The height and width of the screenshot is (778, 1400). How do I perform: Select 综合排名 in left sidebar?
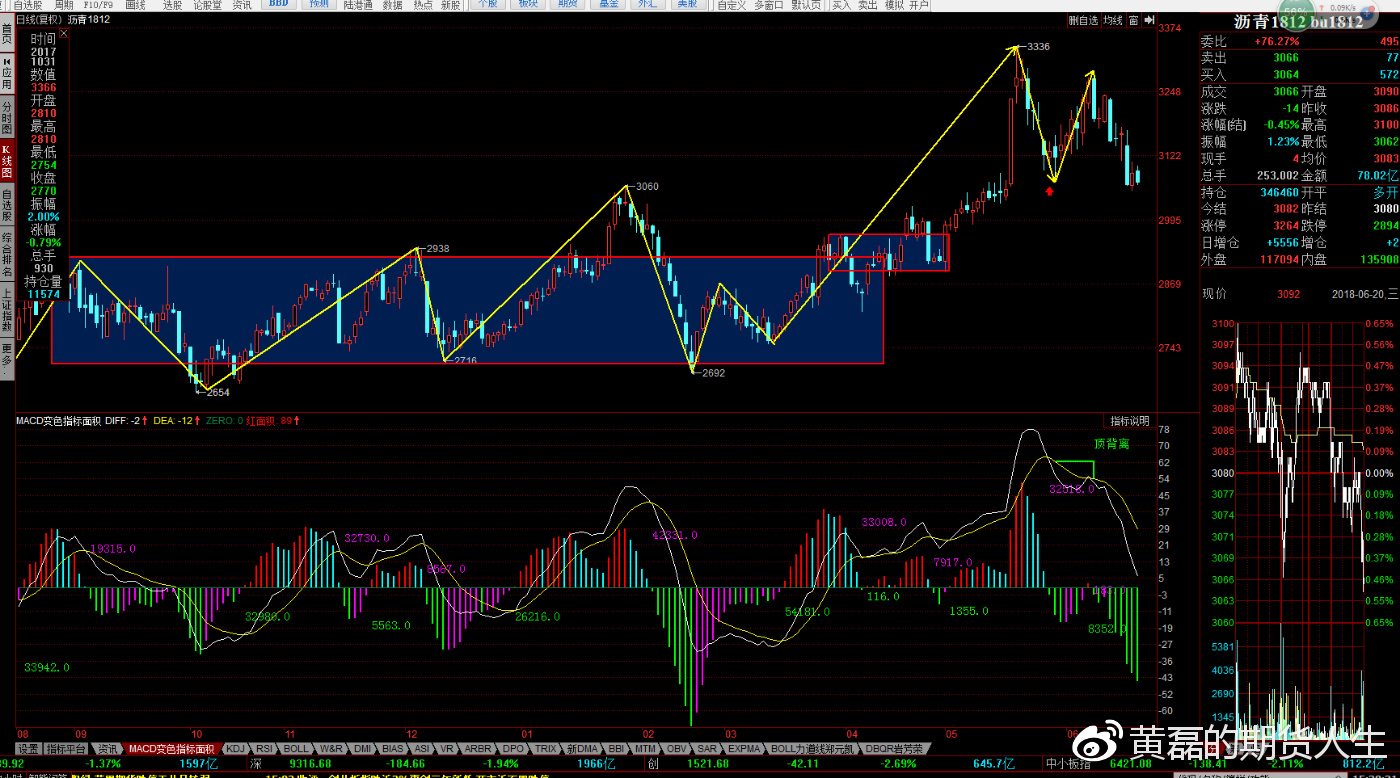pyautogui.click(x=7, y=254)
